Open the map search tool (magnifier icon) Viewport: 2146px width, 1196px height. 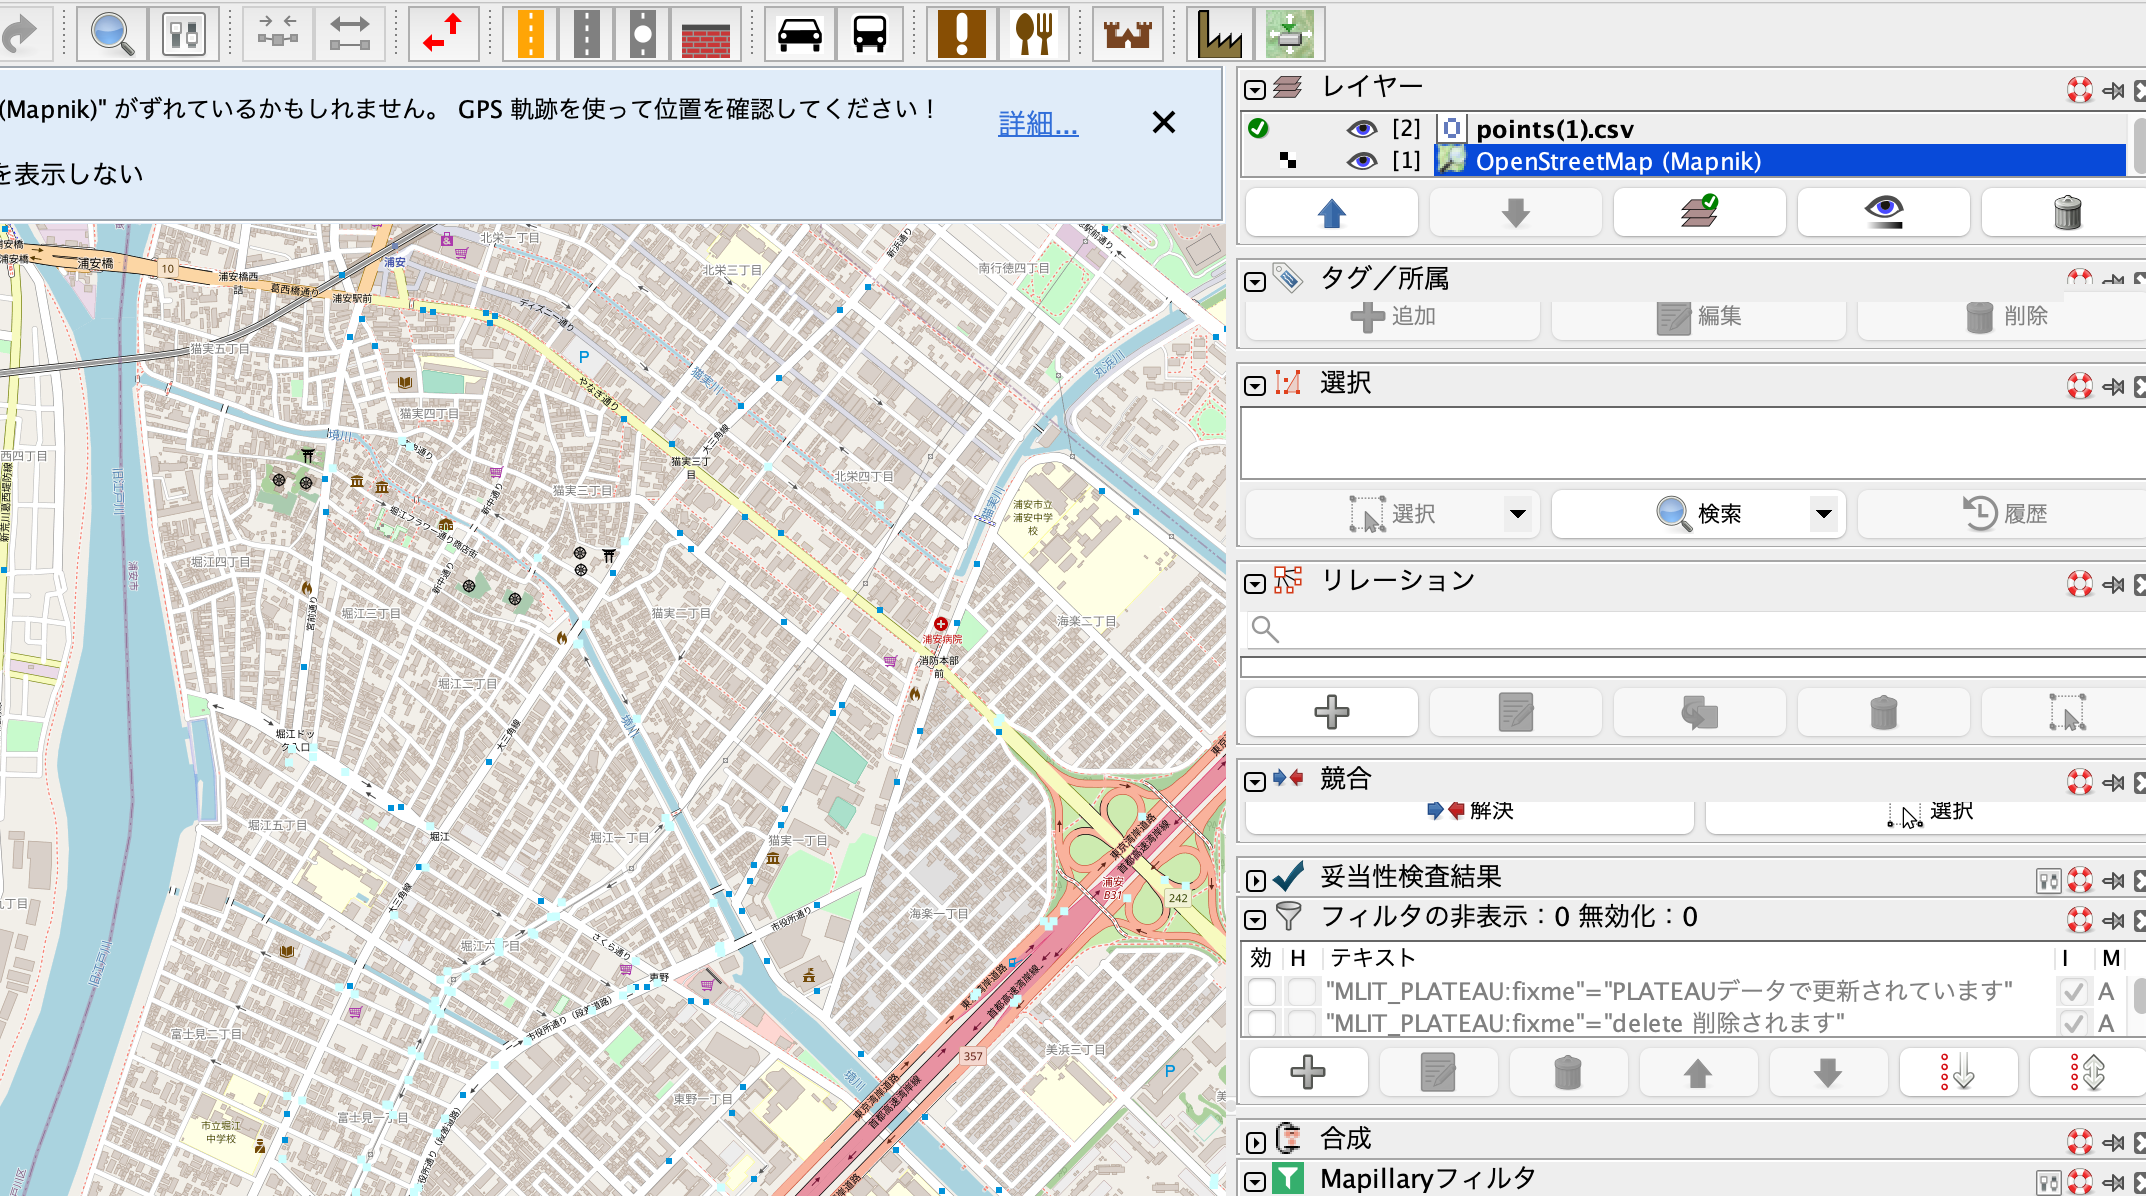click(111, 32)
